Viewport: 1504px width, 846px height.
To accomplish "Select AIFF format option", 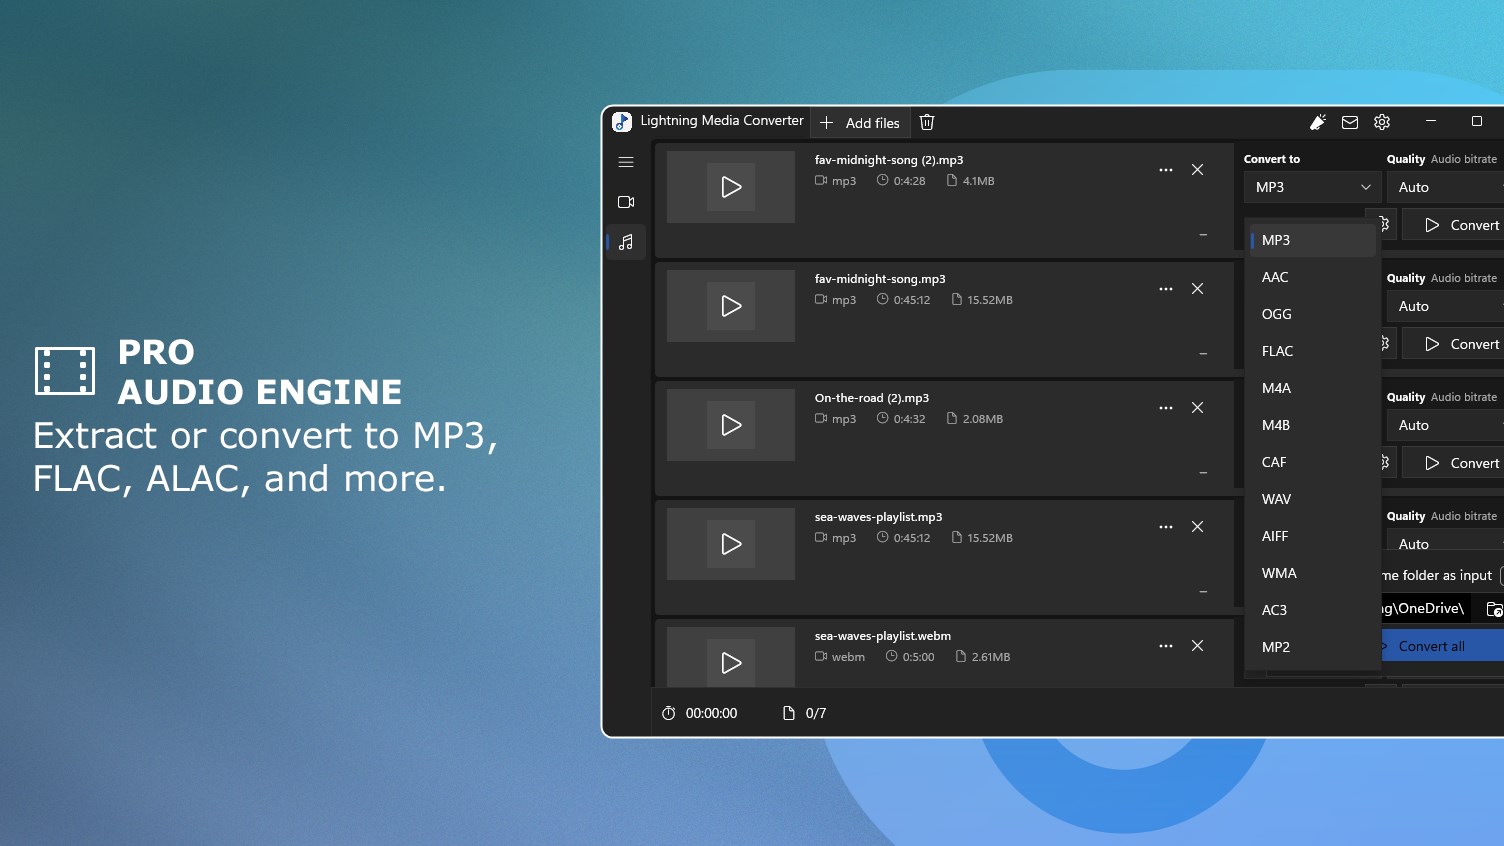I will coord(1313,536).
